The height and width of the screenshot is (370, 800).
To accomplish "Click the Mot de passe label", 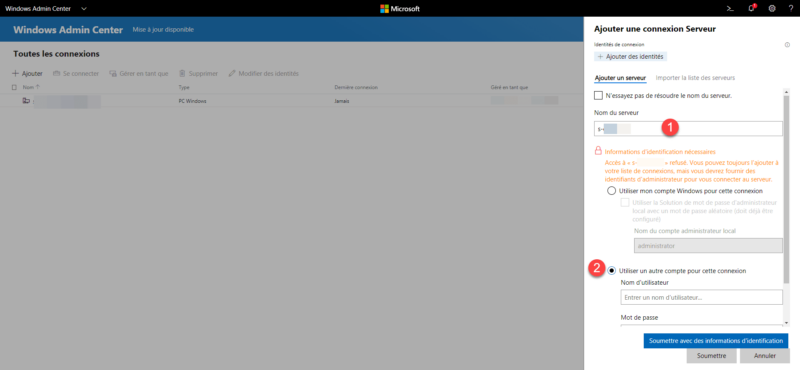I will coord(639,317).
